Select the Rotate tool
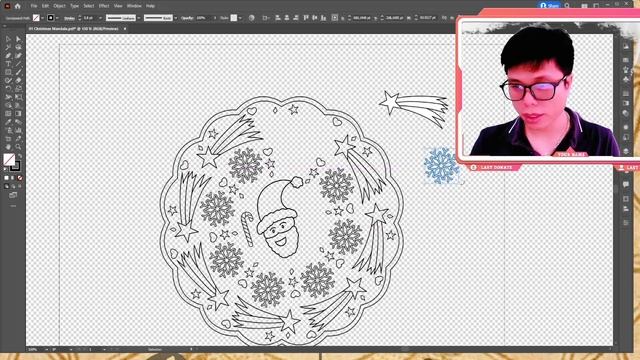The width and height of the screenshot is (640, 360). [x=8, y=89]
